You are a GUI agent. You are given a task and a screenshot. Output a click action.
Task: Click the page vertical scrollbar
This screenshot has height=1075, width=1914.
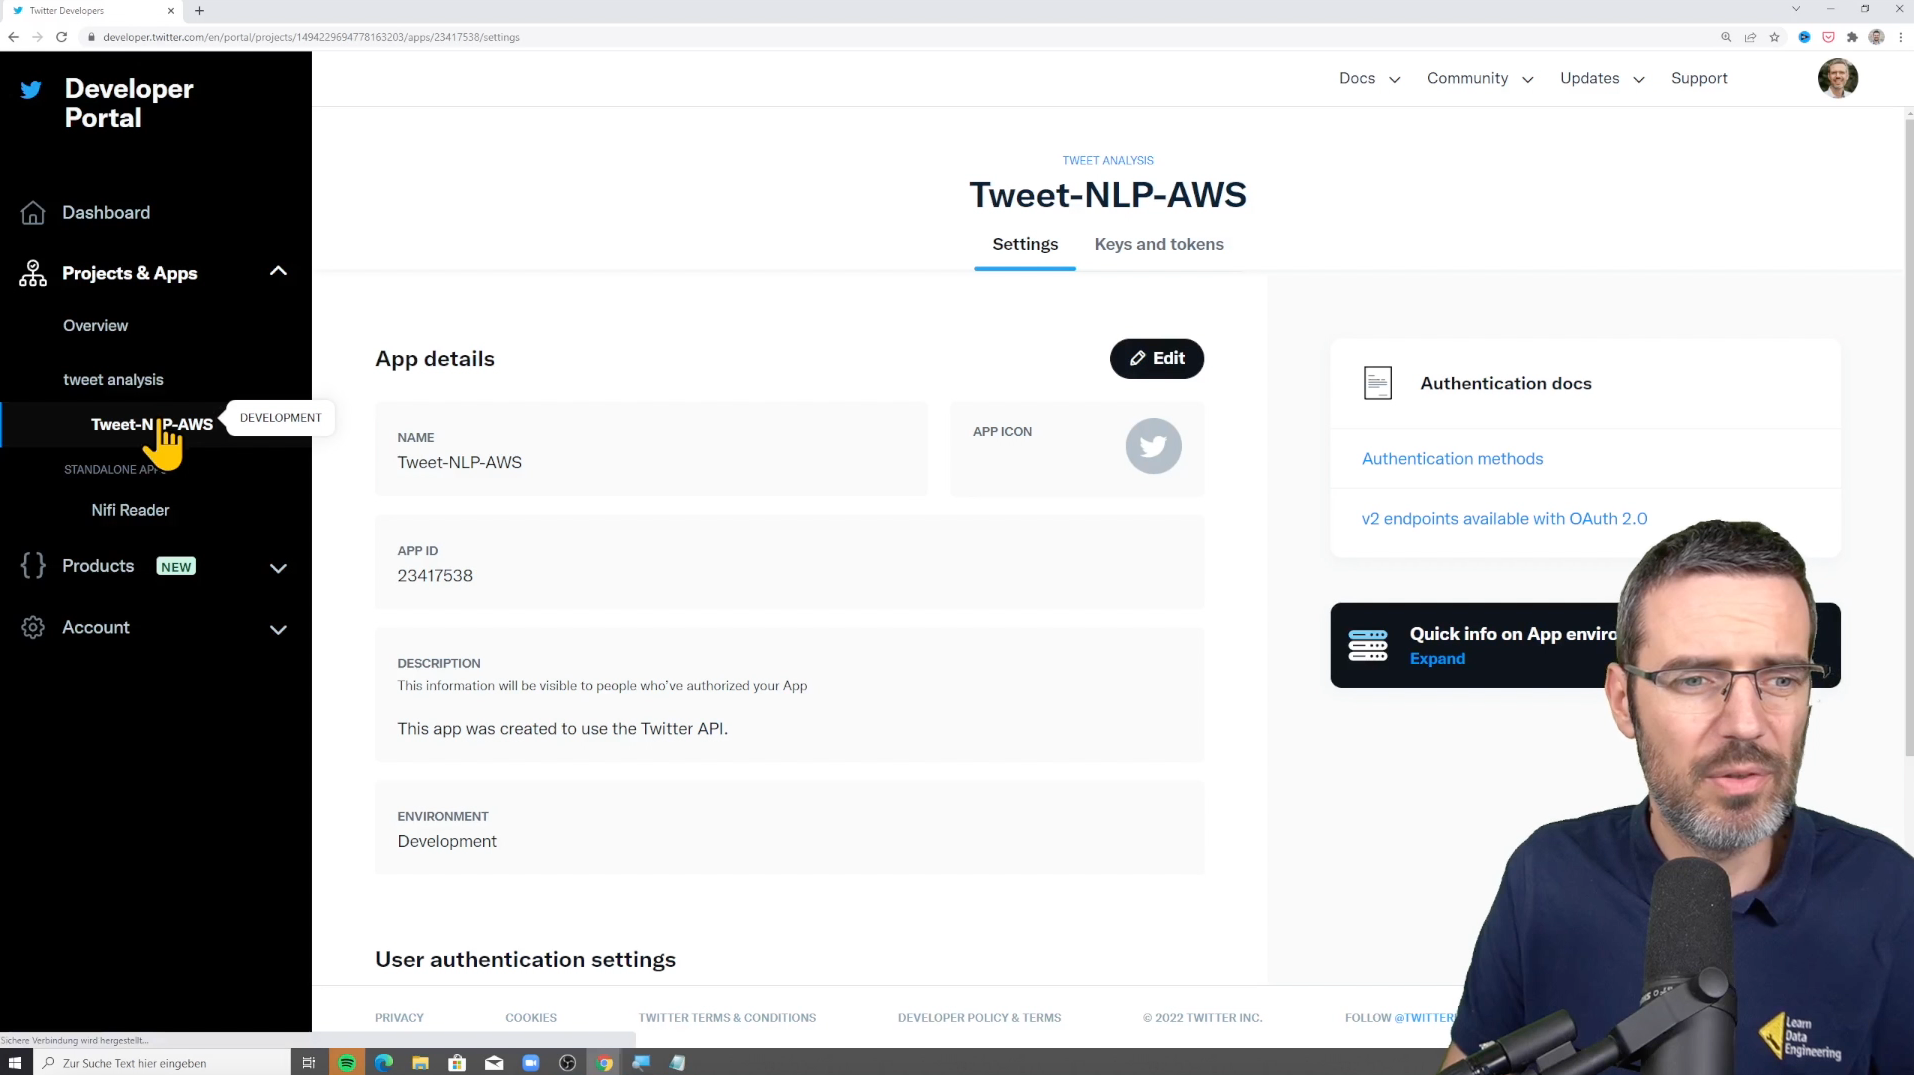tap(1908, 435)
